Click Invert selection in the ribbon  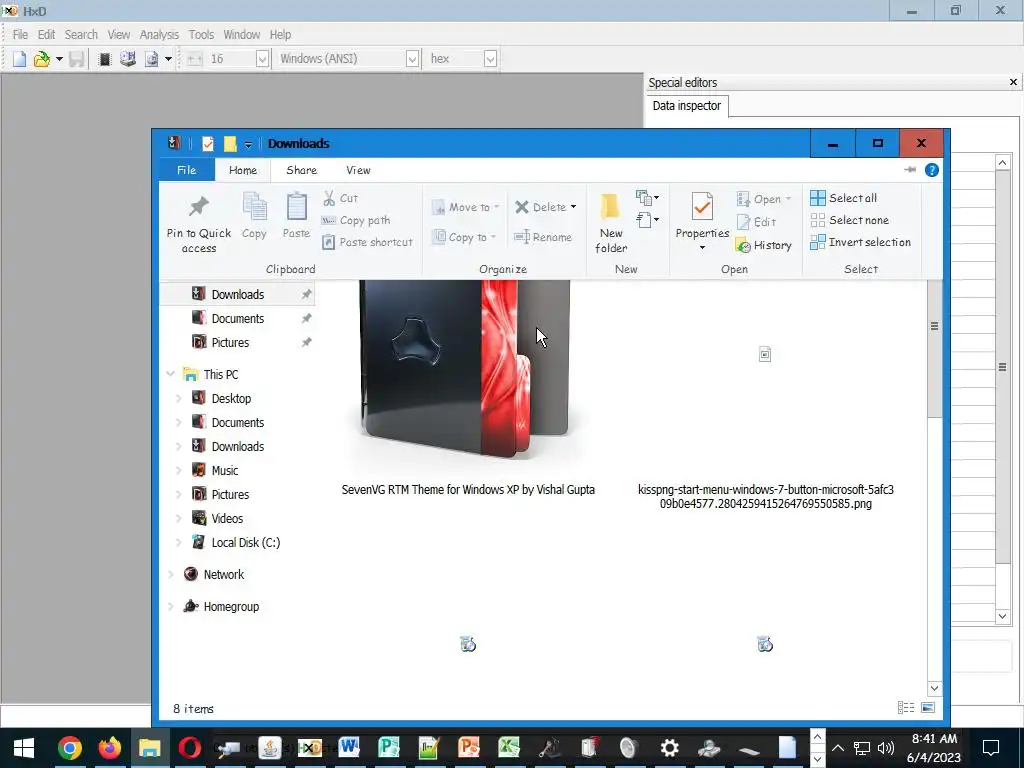click(861, 242)
